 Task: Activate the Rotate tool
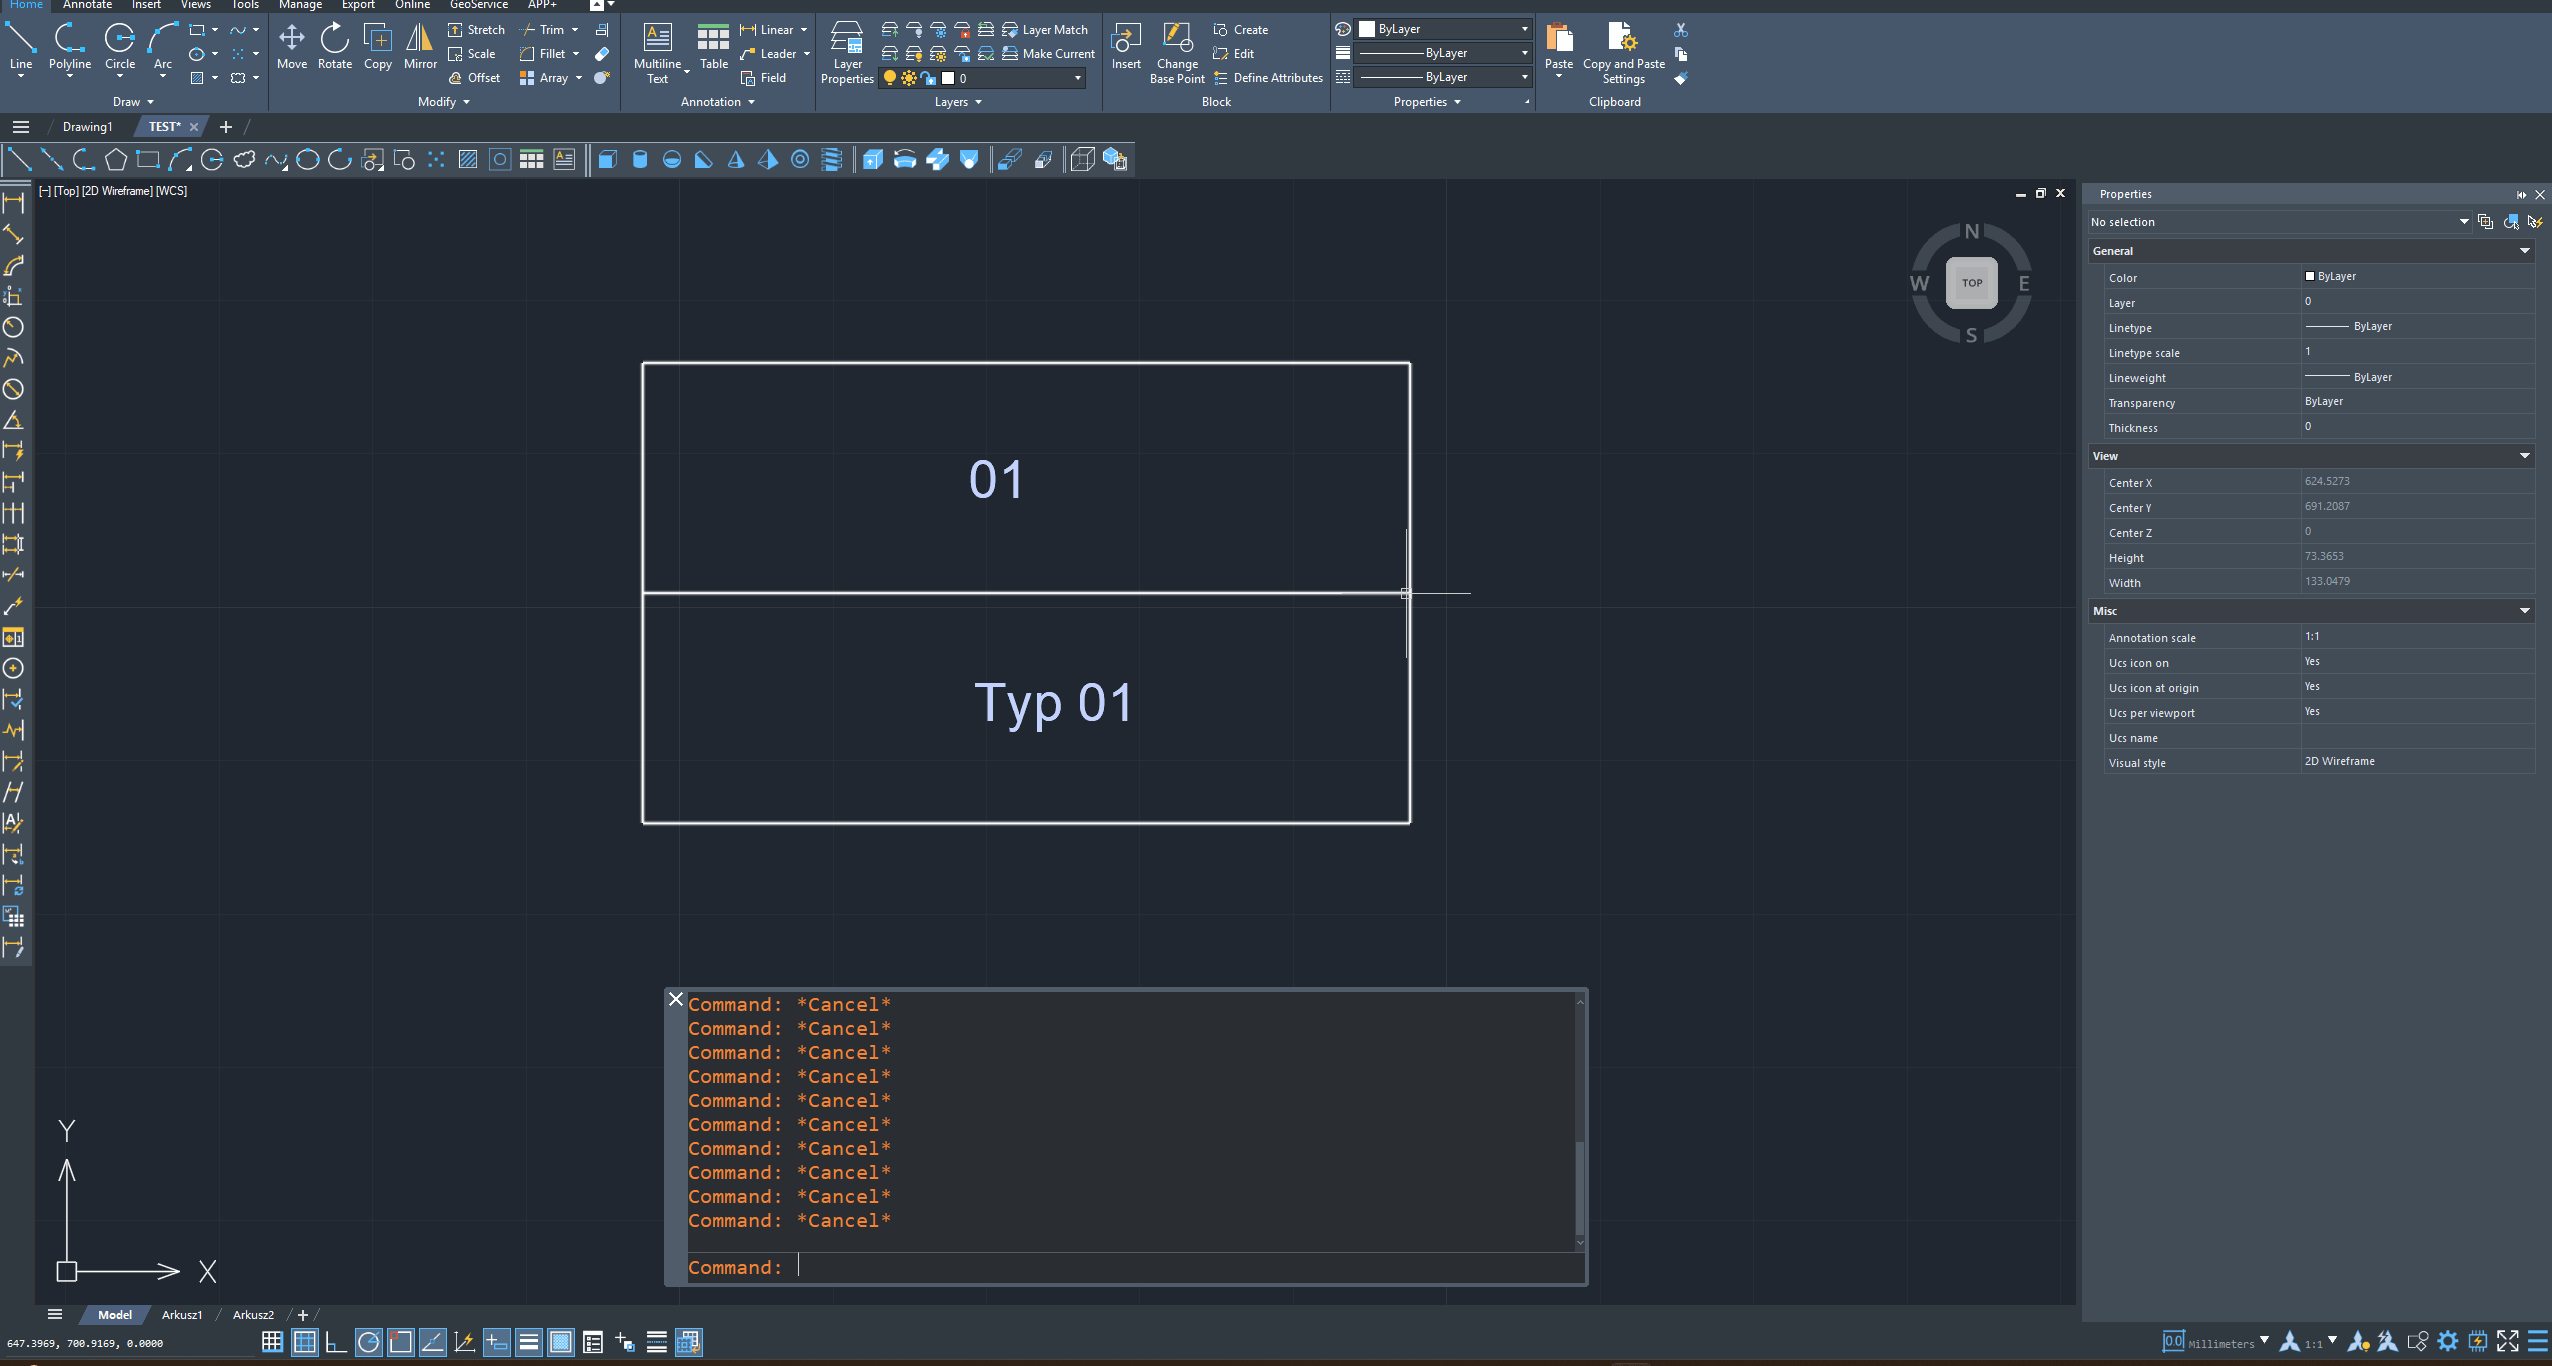(334, 47)
